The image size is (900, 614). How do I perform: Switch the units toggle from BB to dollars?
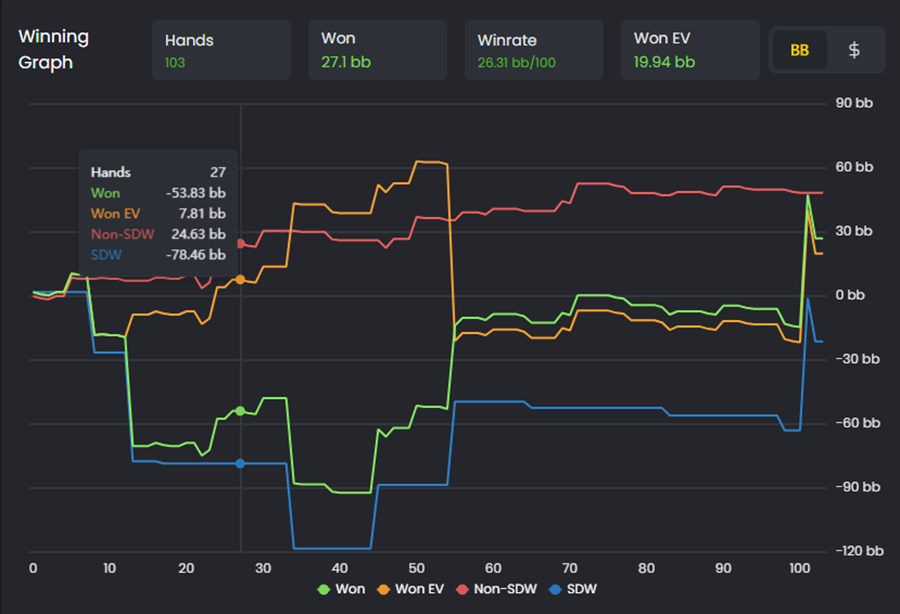[x=855, y=49]
